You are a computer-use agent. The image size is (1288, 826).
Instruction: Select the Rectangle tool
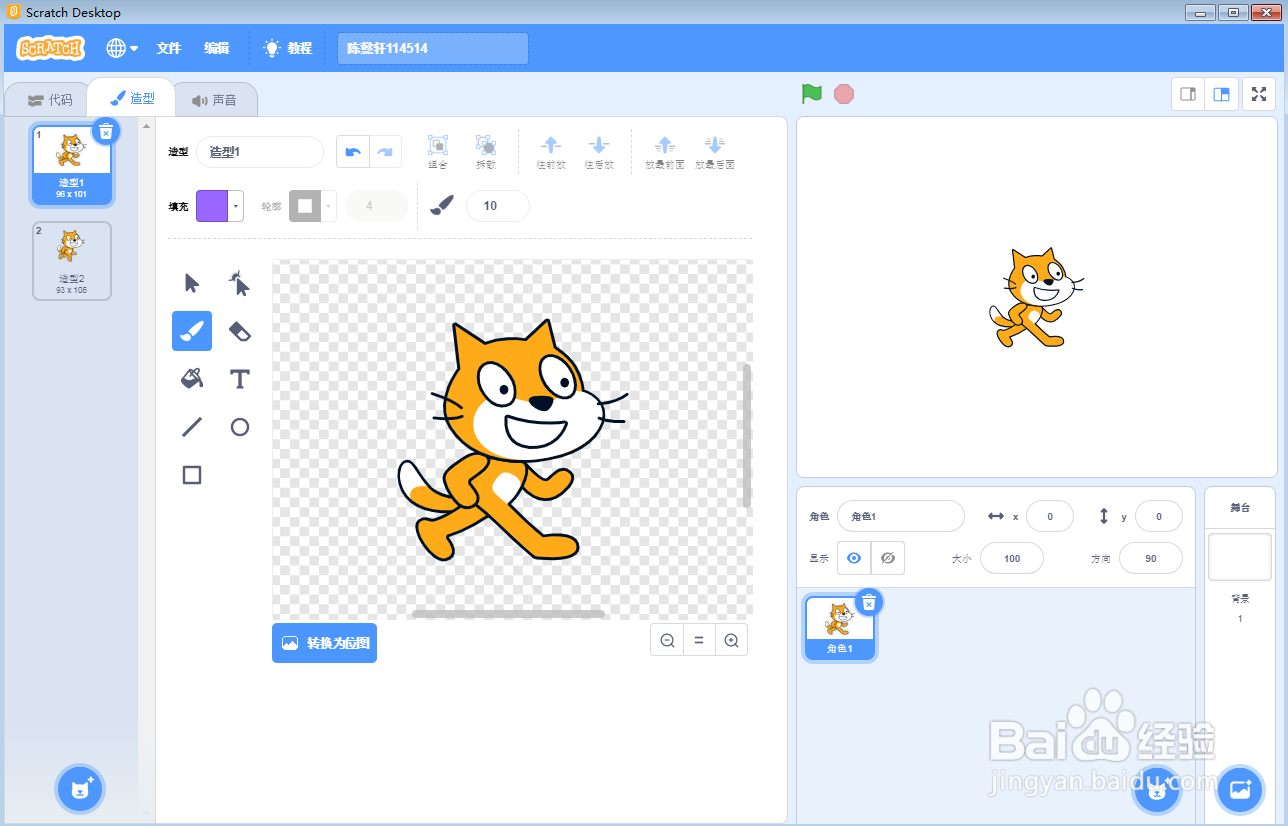[192, 475]
